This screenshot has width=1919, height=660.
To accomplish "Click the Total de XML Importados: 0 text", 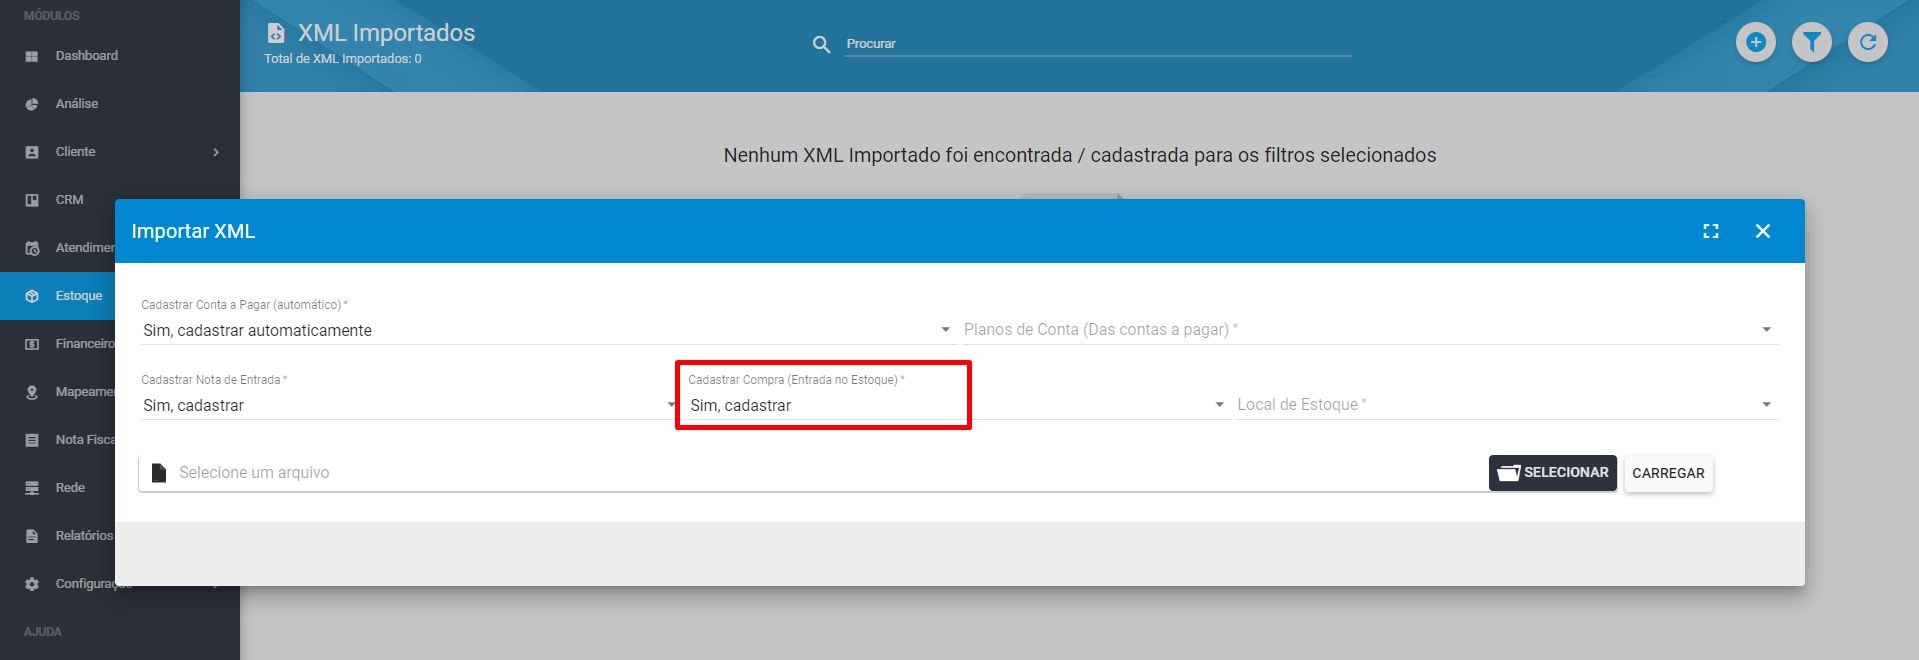I will (x=343, y=59).
